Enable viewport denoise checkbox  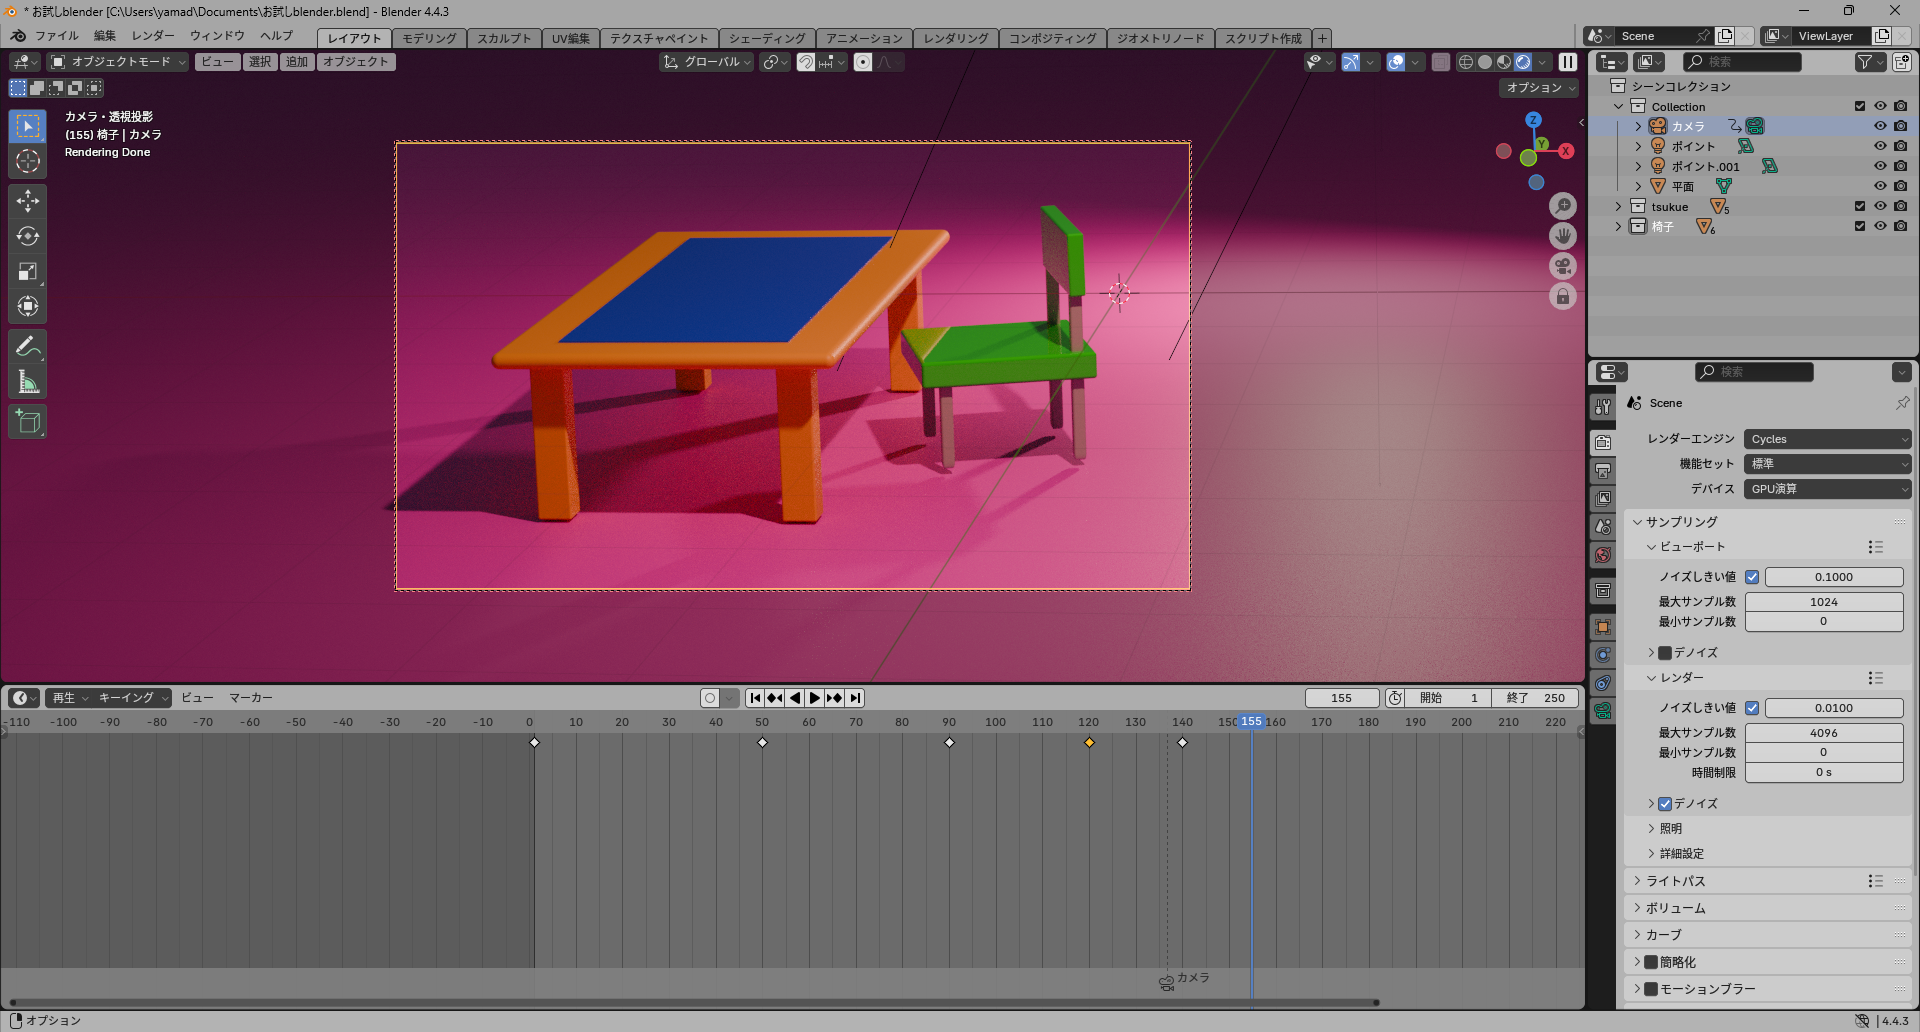pos(1665,653)
